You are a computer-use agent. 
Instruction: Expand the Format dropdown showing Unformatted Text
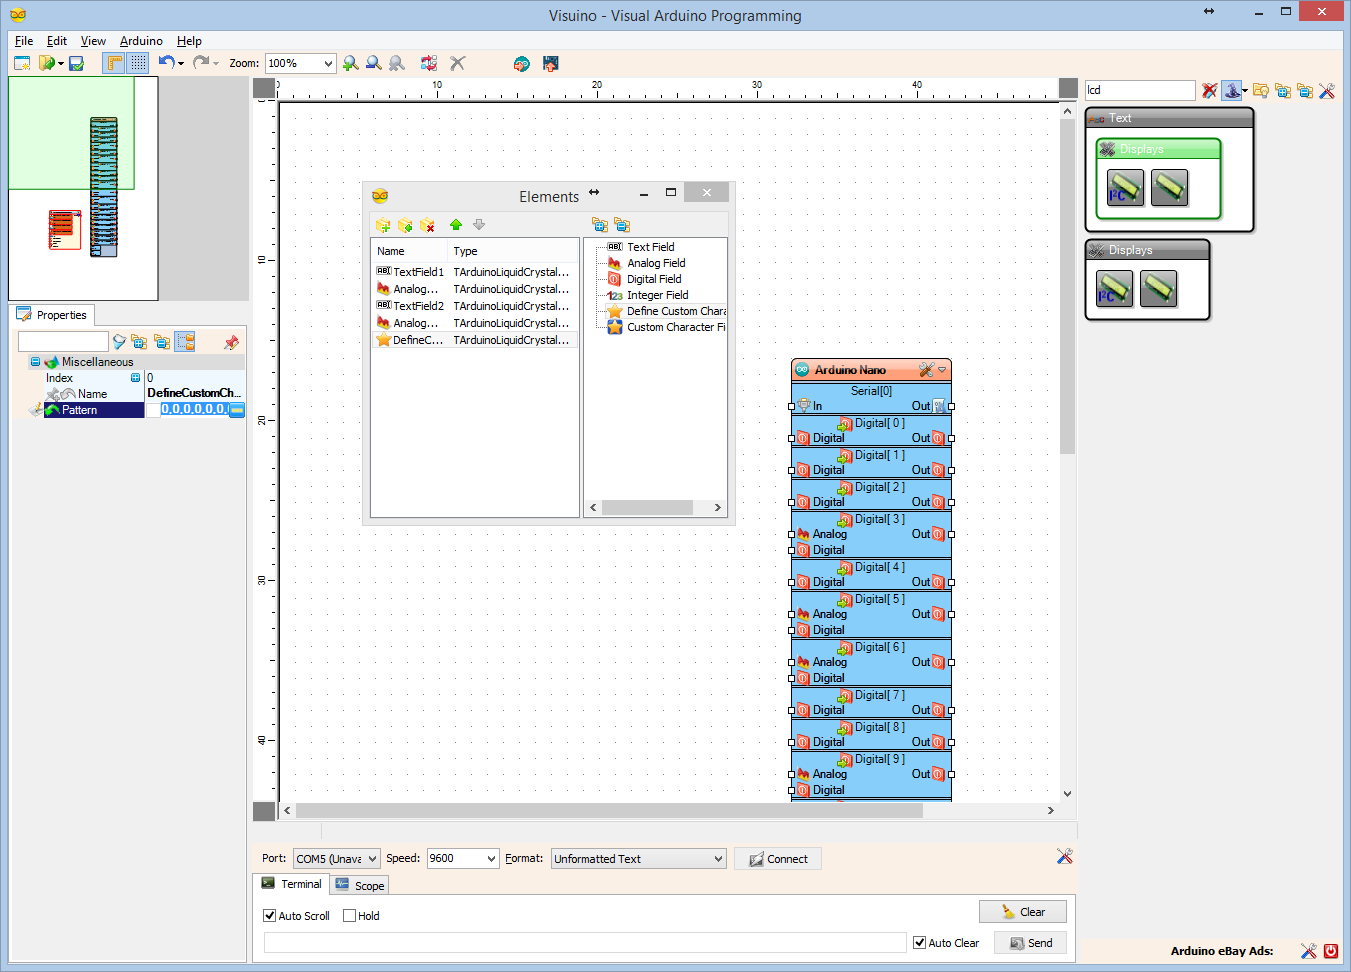pyautogui.click(x=718, y=859)
